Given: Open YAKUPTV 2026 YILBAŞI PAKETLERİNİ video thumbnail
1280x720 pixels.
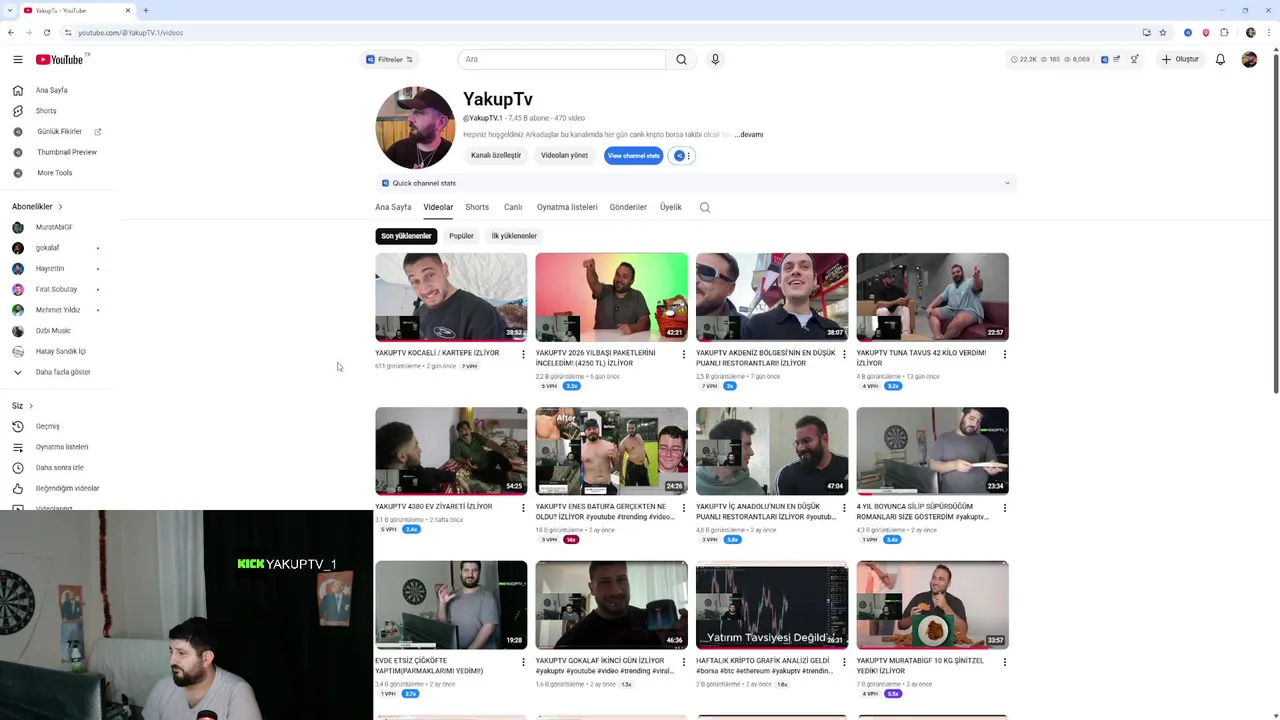Looking at the screenshot, I should click(612, 297).
